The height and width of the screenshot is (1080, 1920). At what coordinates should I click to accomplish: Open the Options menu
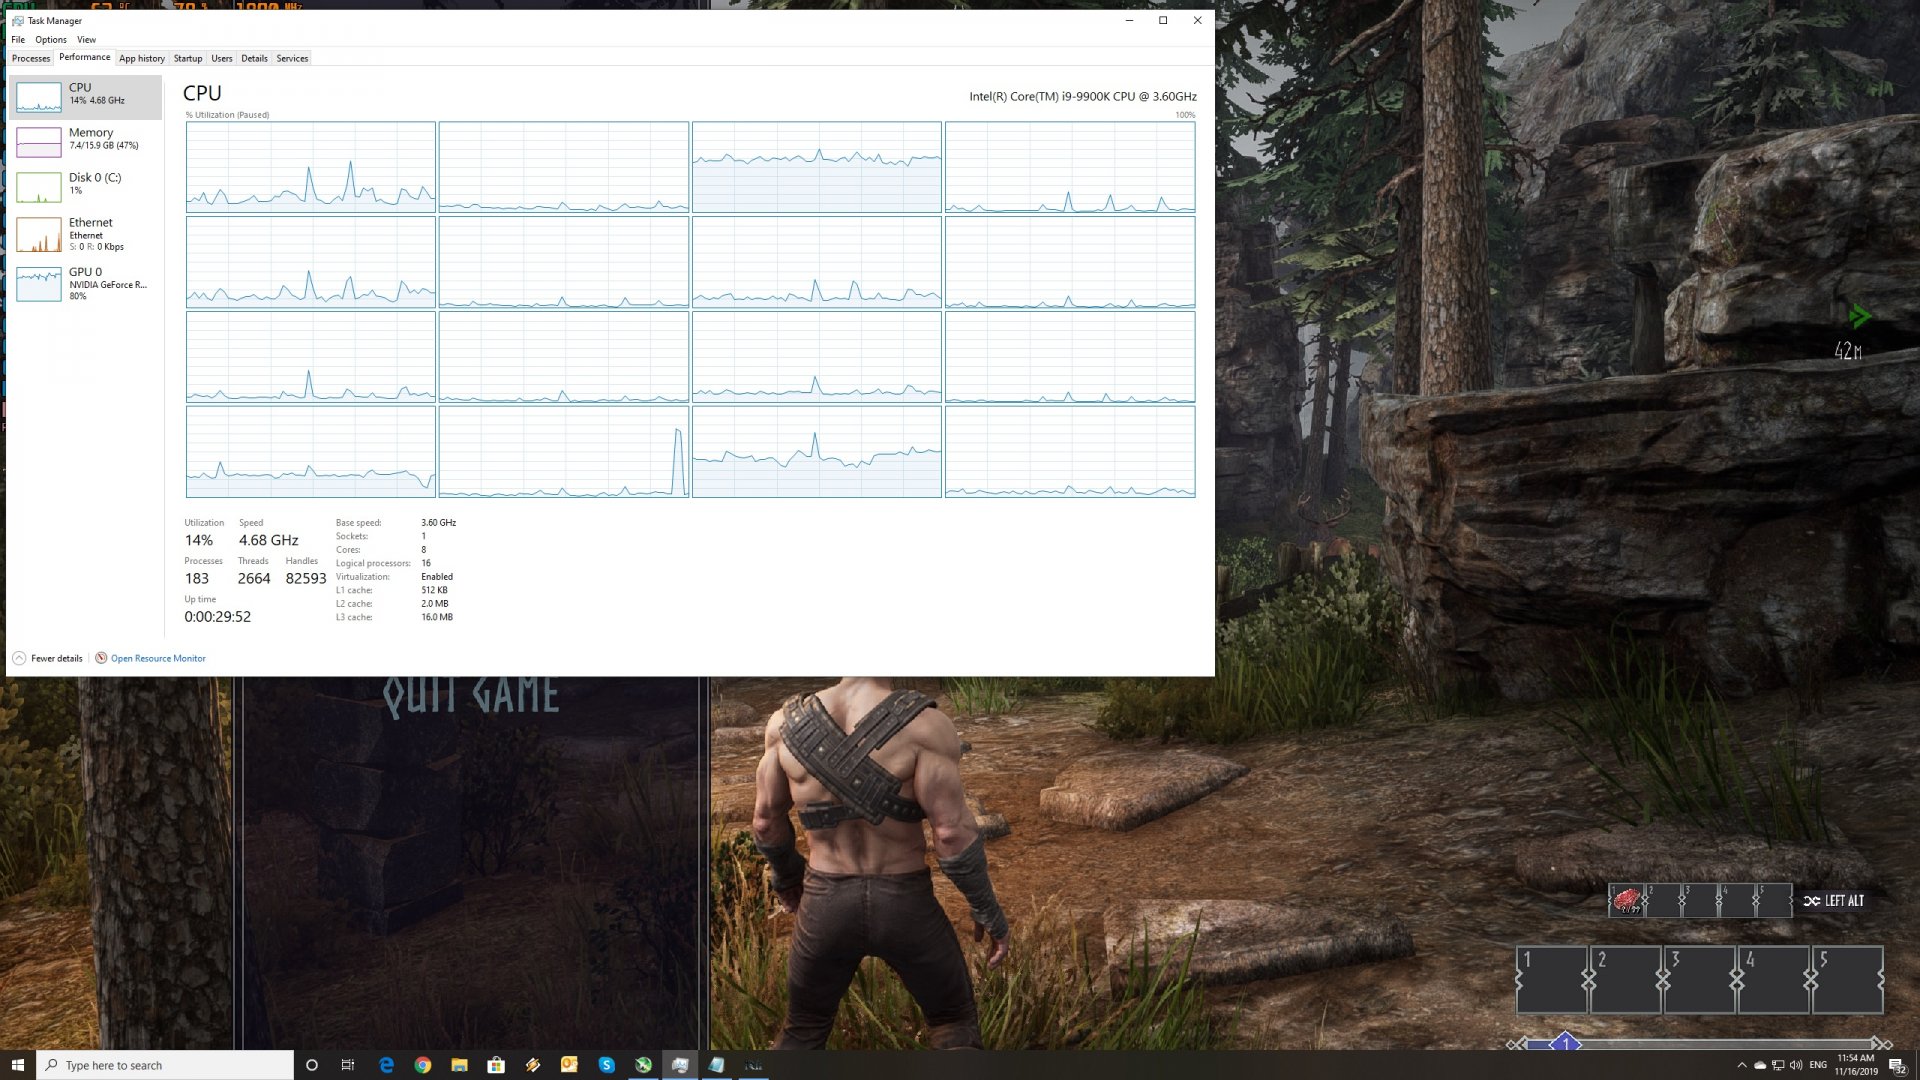click(x=51, y=40)
